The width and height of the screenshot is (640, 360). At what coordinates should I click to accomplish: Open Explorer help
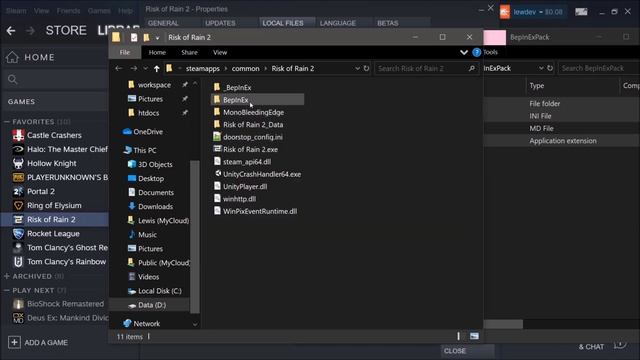(x=476, y=52)
